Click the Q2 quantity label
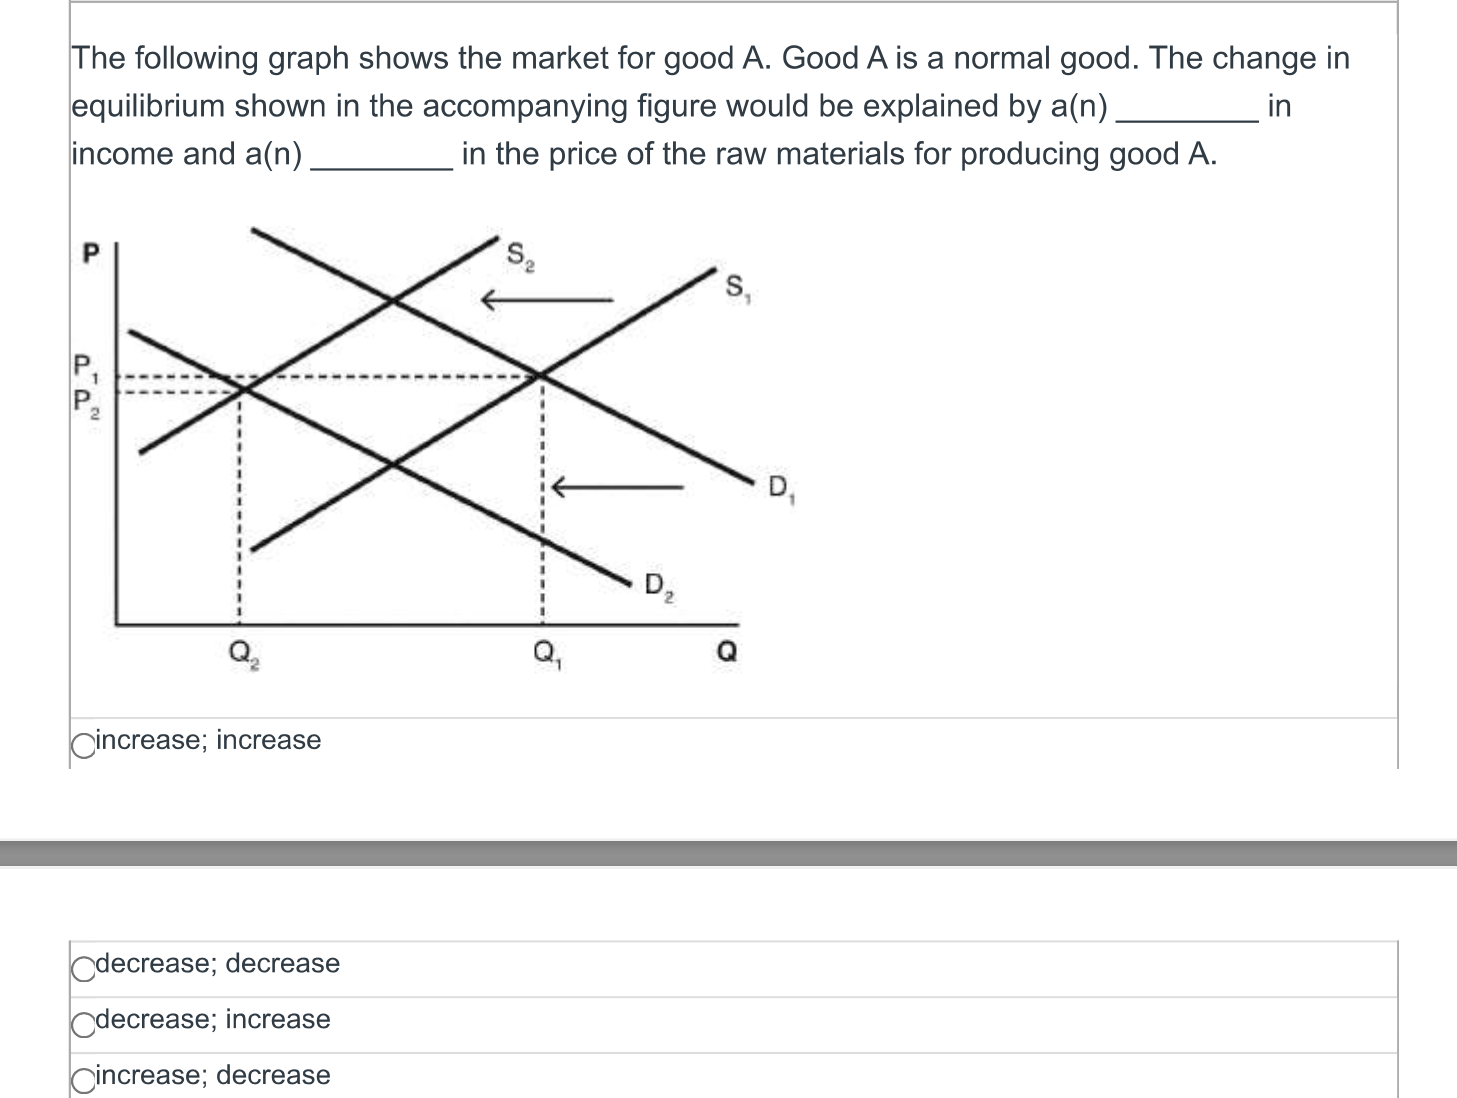This screenshot has width=1457, height=1098. 241,652
